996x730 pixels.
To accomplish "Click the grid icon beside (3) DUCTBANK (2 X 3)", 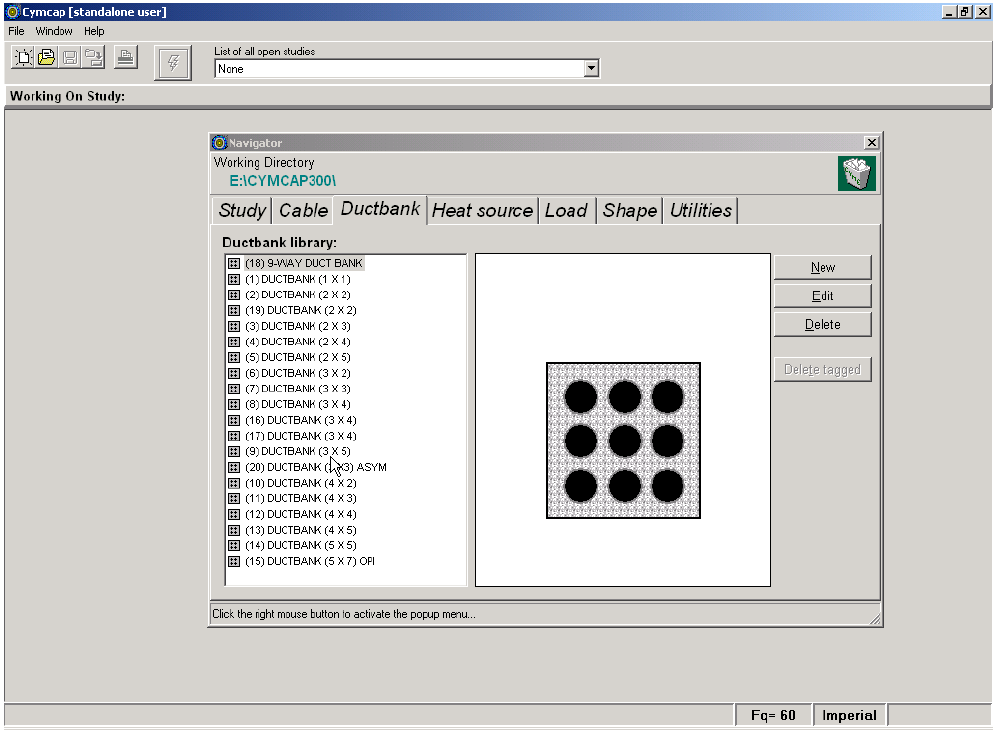I will [234, 326].
